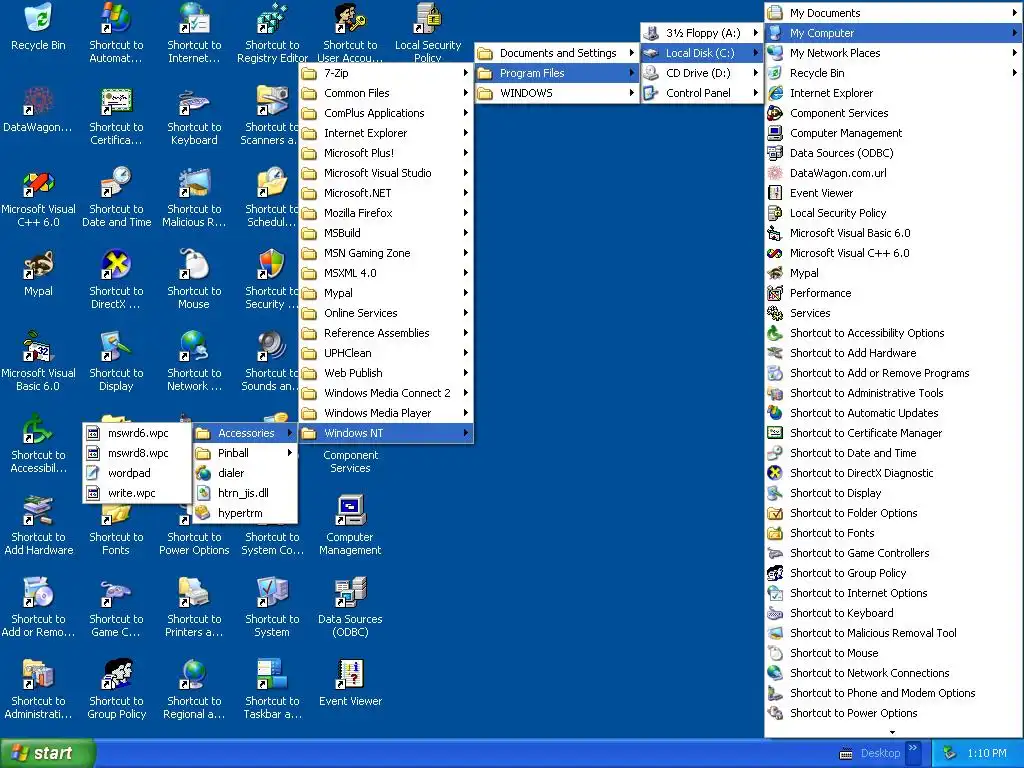
Task: Open Shortcut to Certificate desktop icon
Action: pos(116,116)
